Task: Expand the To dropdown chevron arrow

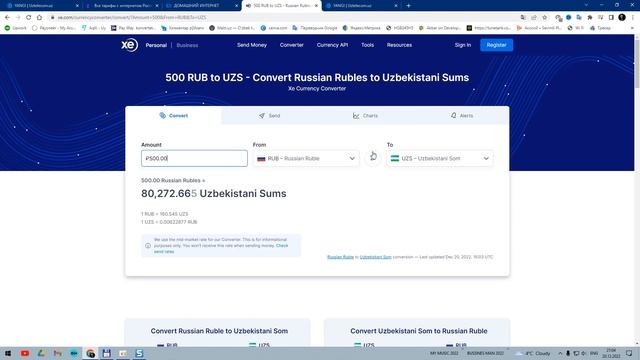Action: (486, 158)
